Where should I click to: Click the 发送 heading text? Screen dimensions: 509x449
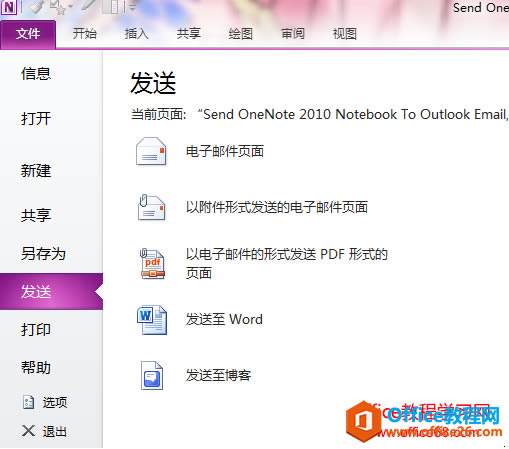click(x=153, y=83)
